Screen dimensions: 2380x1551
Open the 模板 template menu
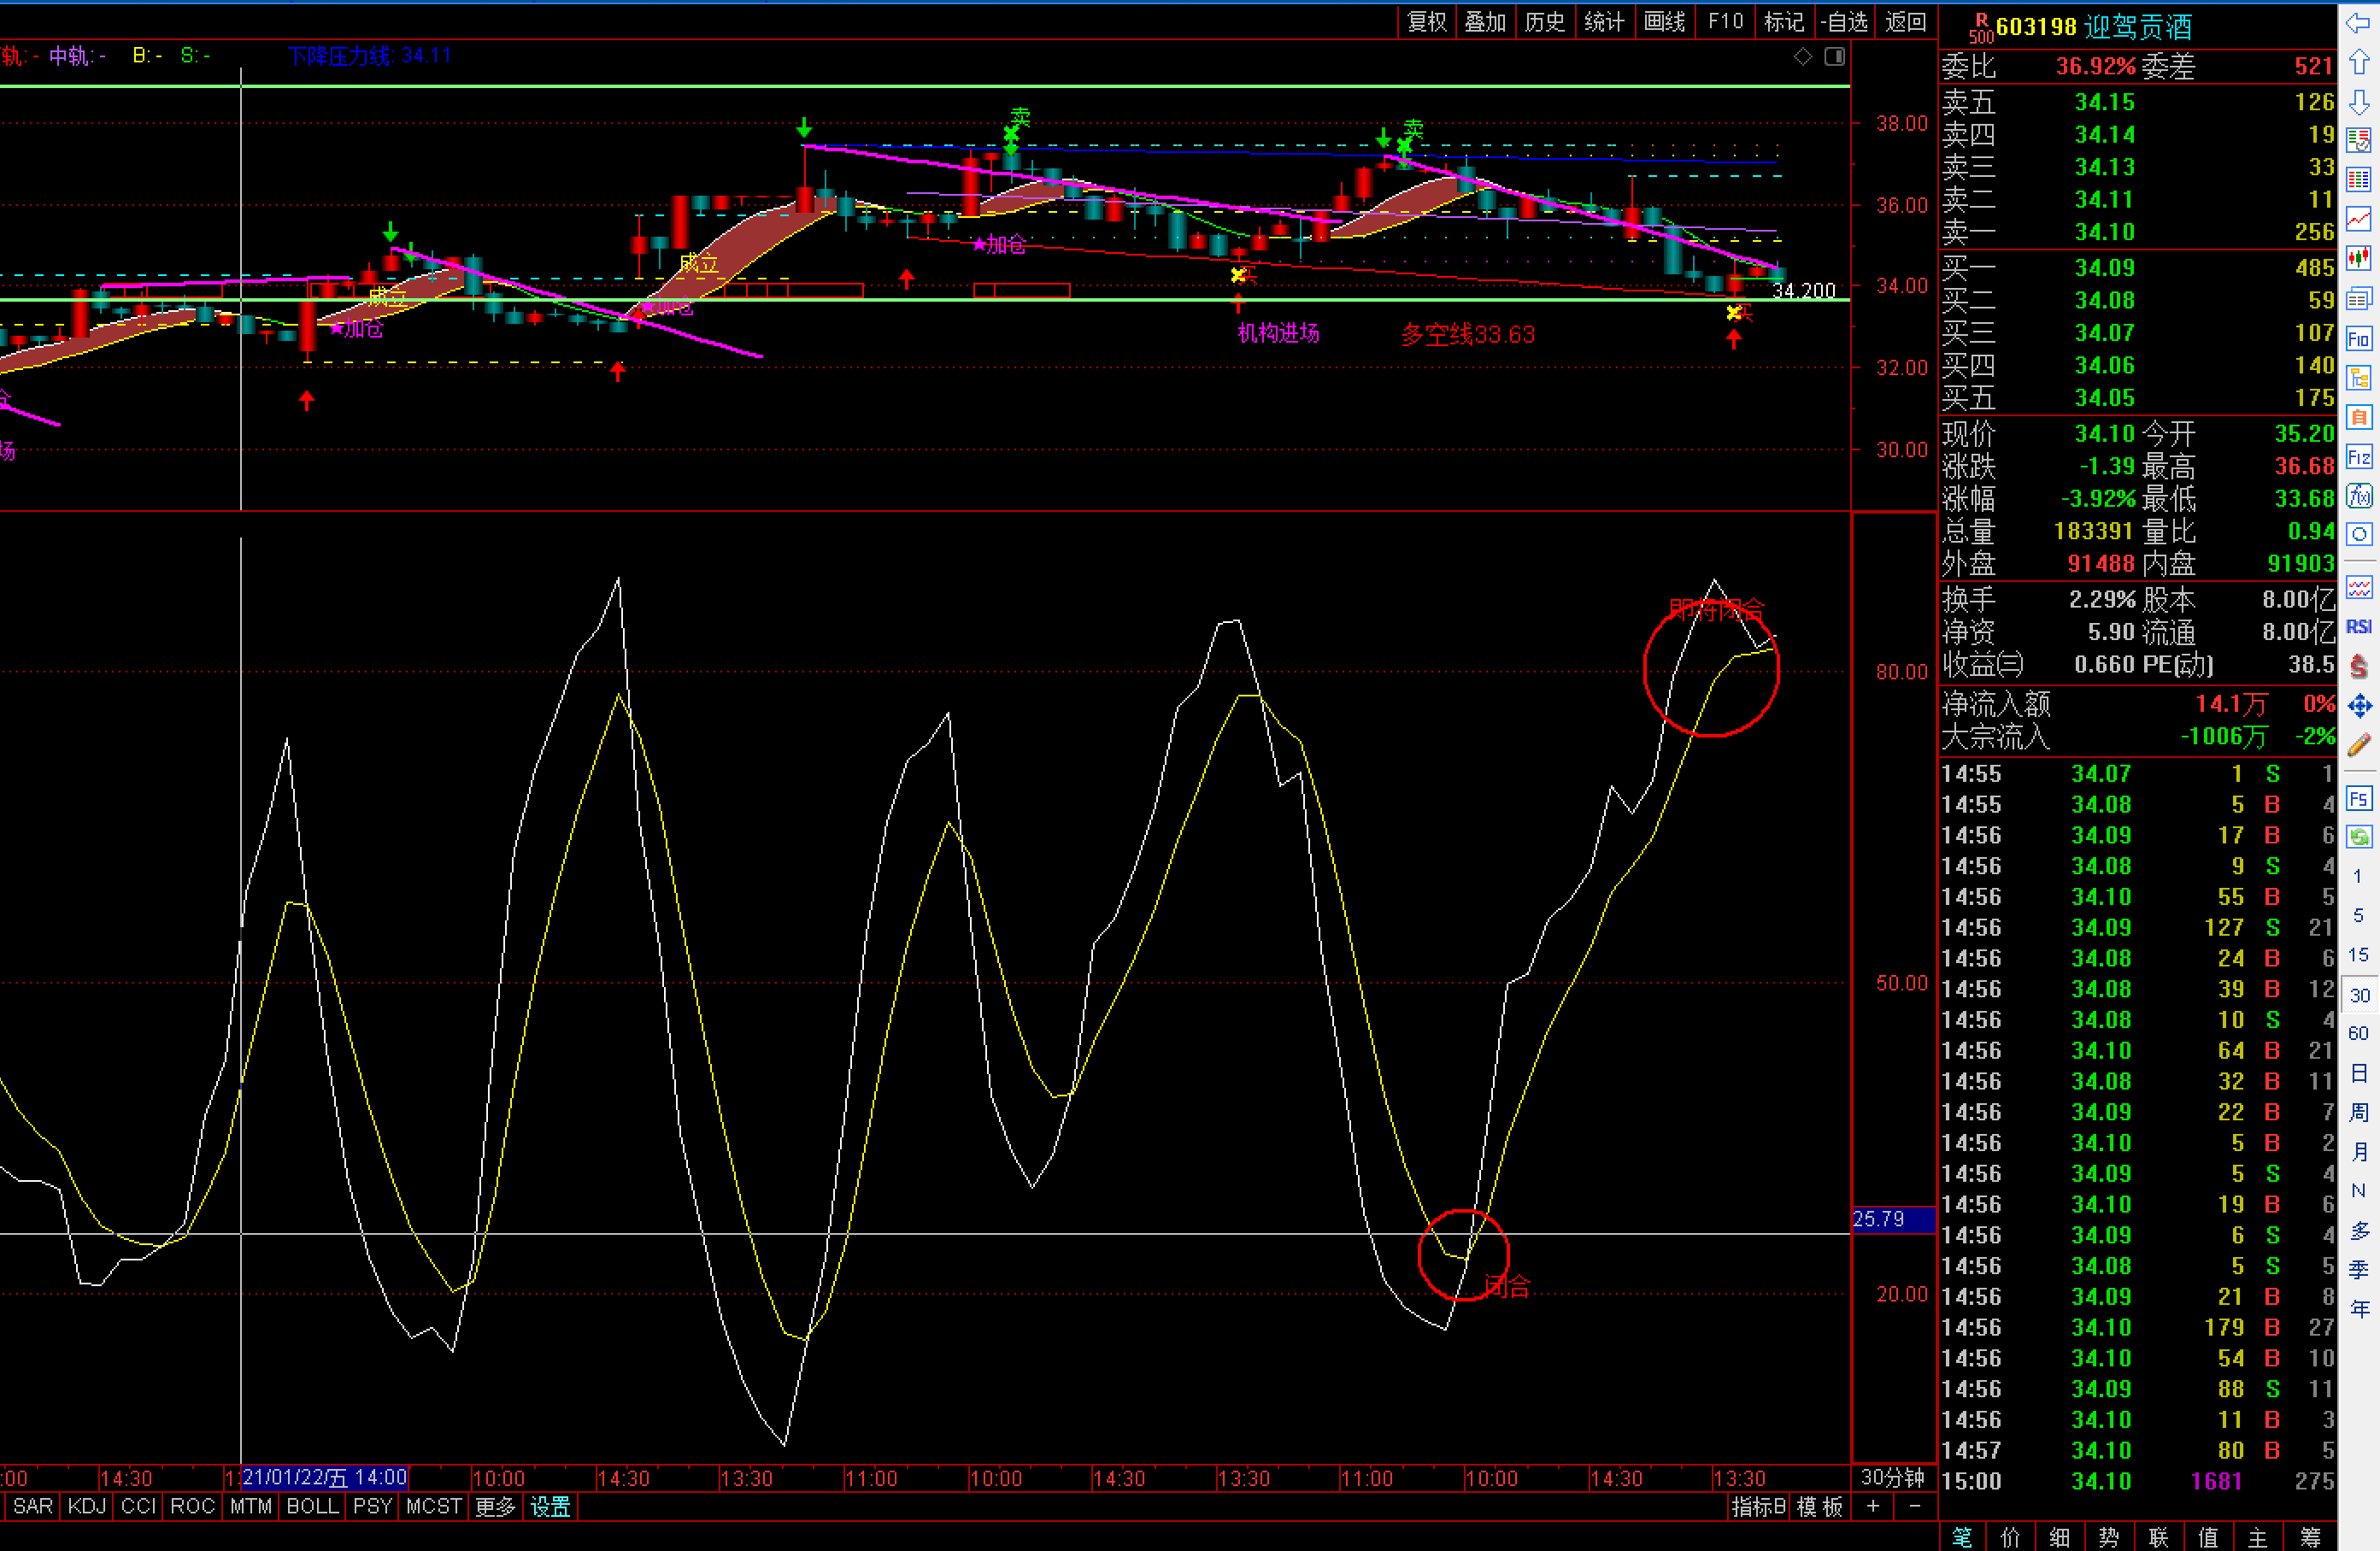coord(1819,1506)
